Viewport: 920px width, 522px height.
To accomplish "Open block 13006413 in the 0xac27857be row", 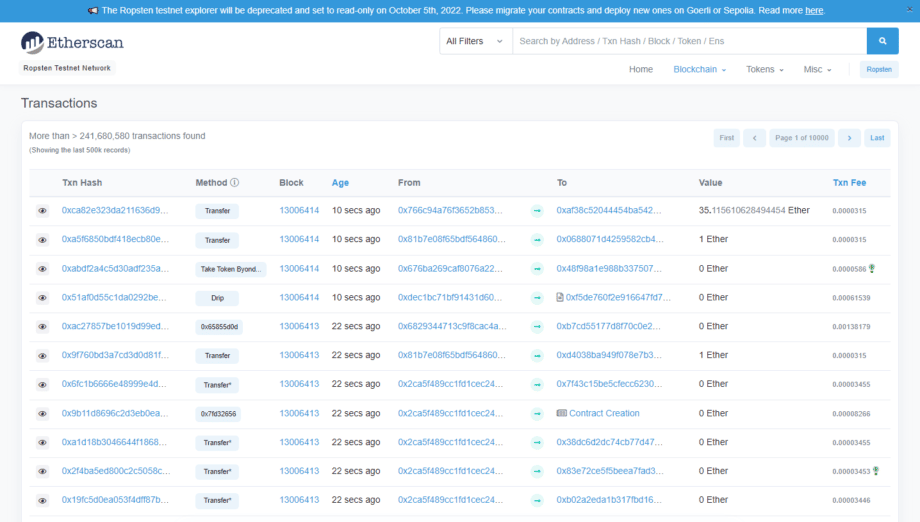I will 299,326.
